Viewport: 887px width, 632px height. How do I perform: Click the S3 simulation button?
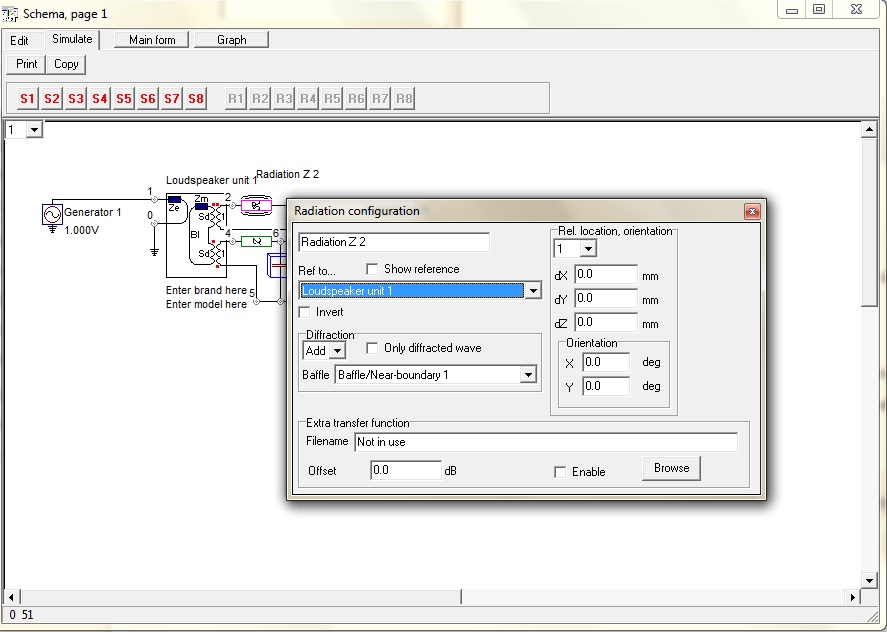(76, 98)
